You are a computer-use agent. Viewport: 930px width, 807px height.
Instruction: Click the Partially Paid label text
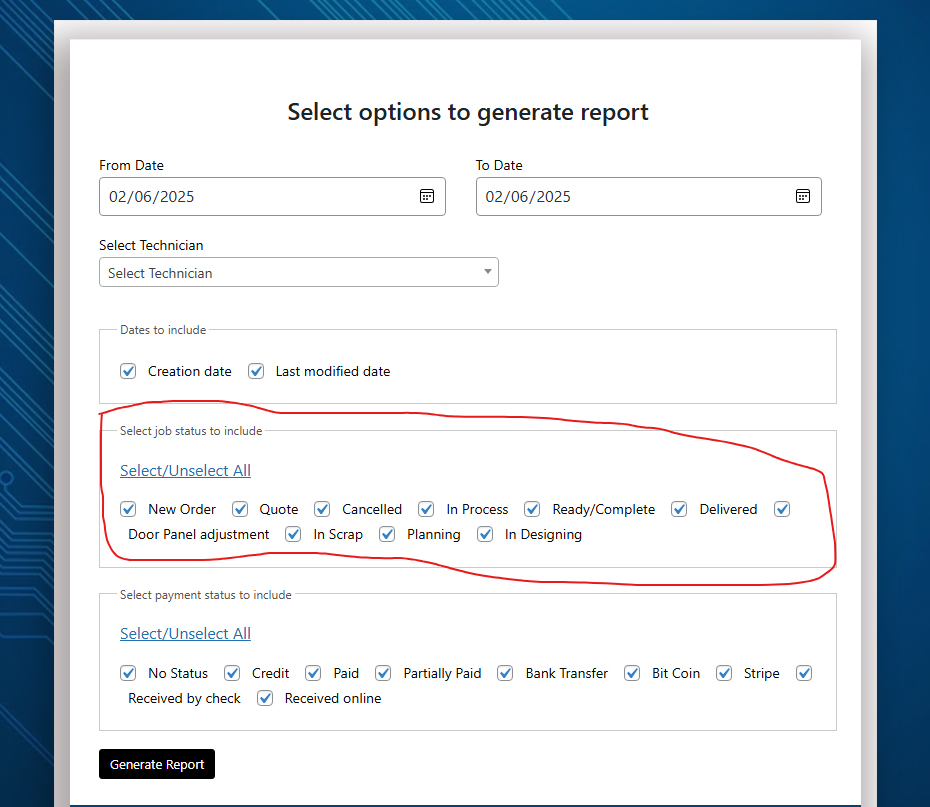click(442, 674)
